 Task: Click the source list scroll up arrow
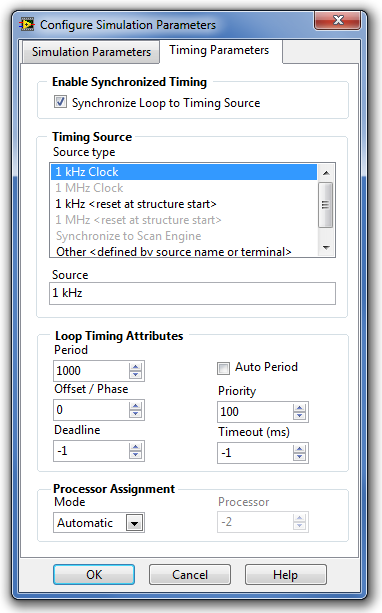click(326, 173)
